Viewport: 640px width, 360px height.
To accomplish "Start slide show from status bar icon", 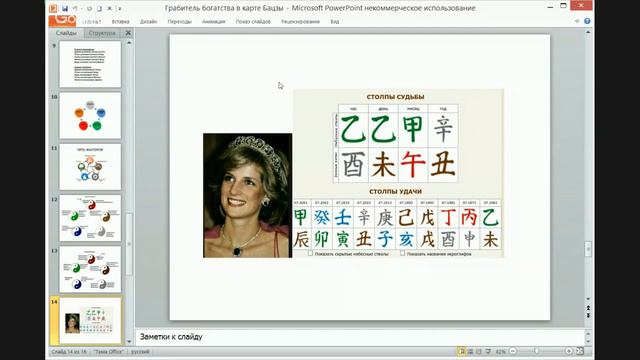I will [488, 351].
